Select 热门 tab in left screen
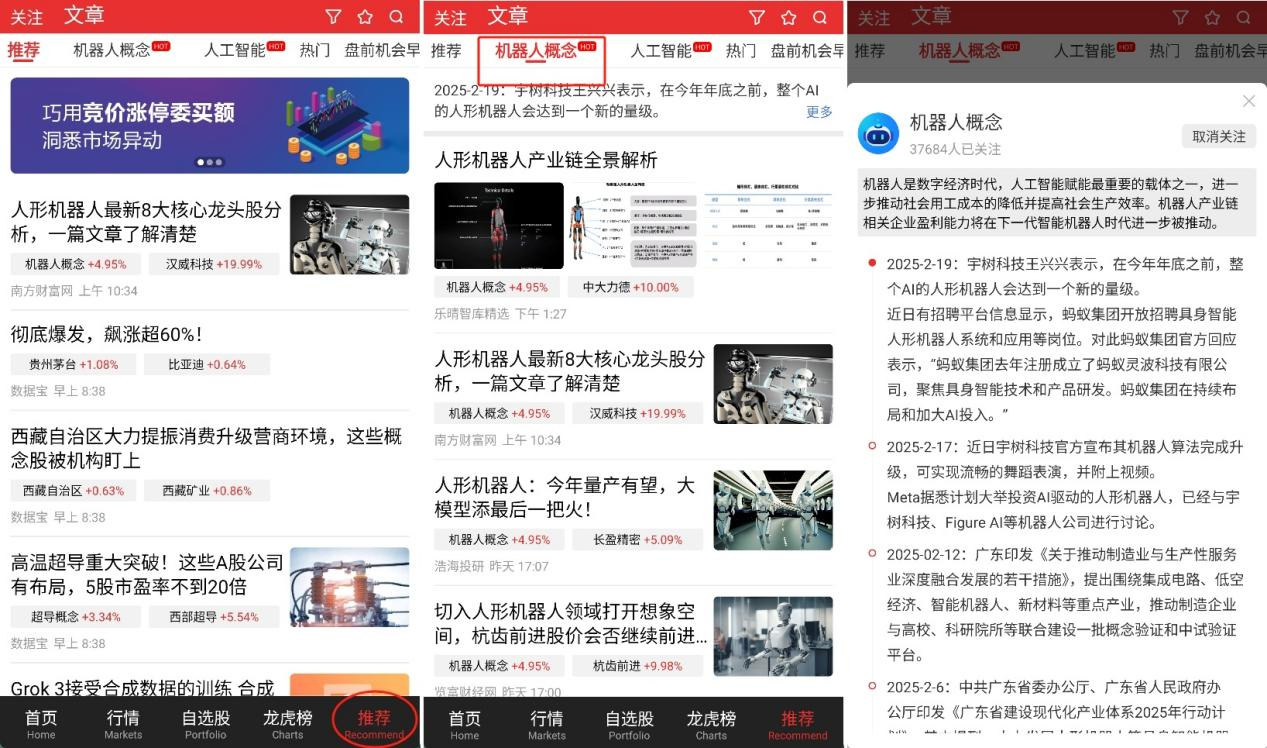This screenshot has height=748, width=1267. 315,50
